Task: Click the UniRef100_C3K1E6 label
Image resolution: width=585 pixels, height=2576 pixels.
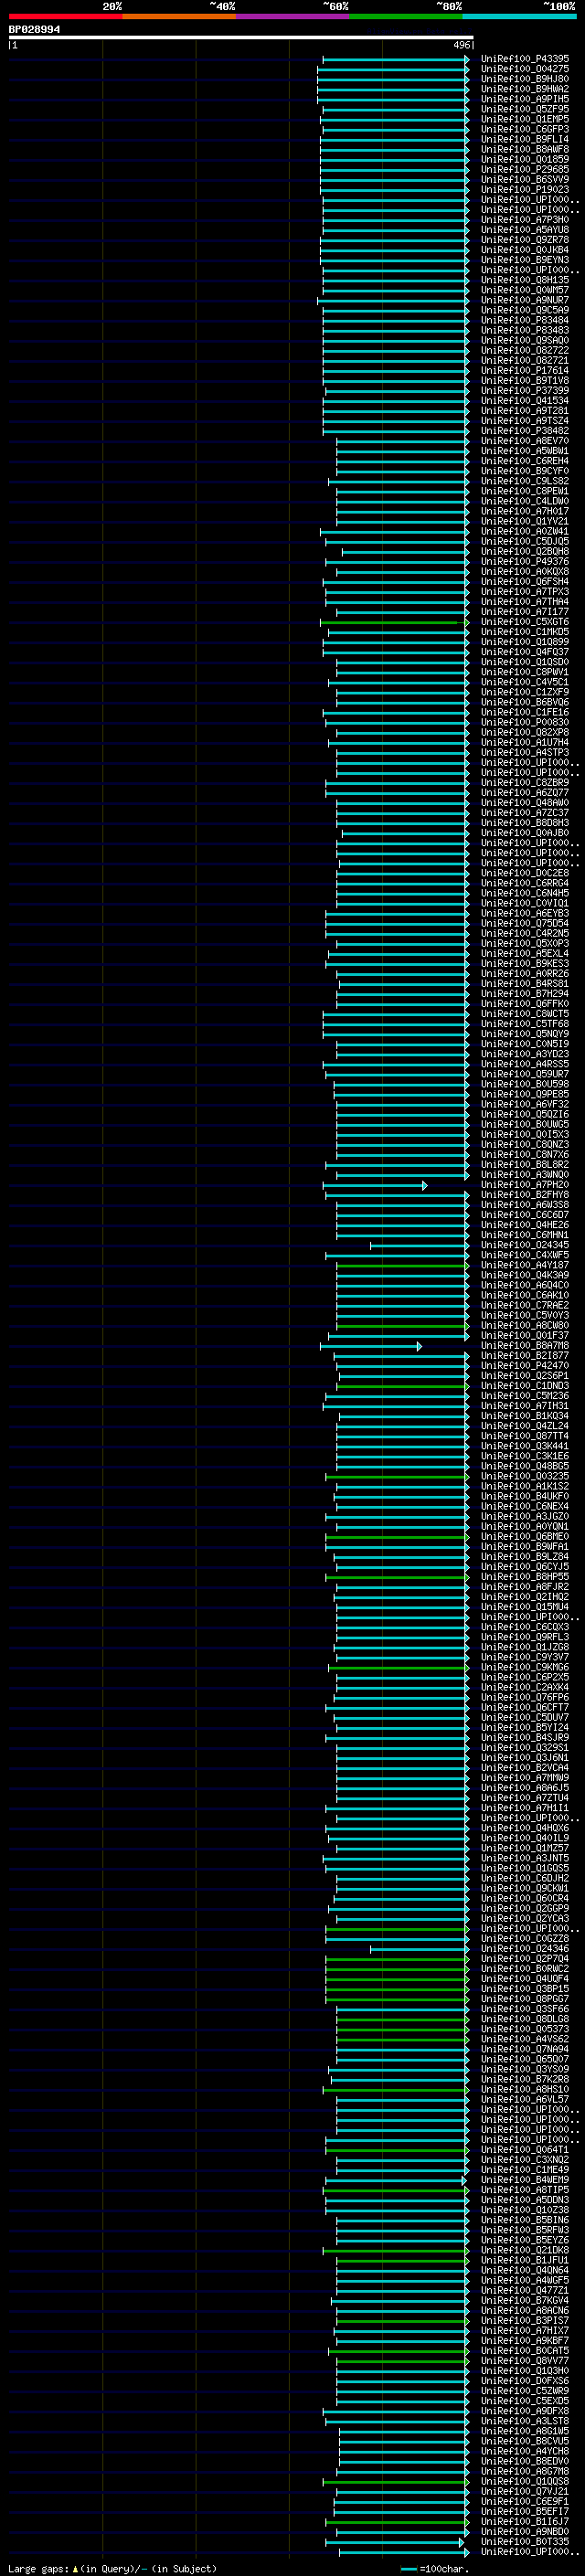Action: (x=525, y=1456)
